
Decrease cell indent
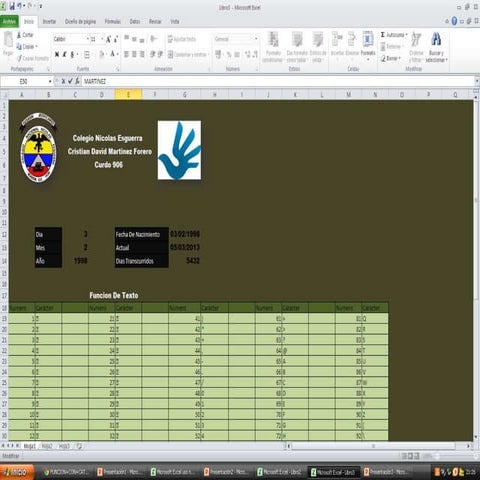153,54
